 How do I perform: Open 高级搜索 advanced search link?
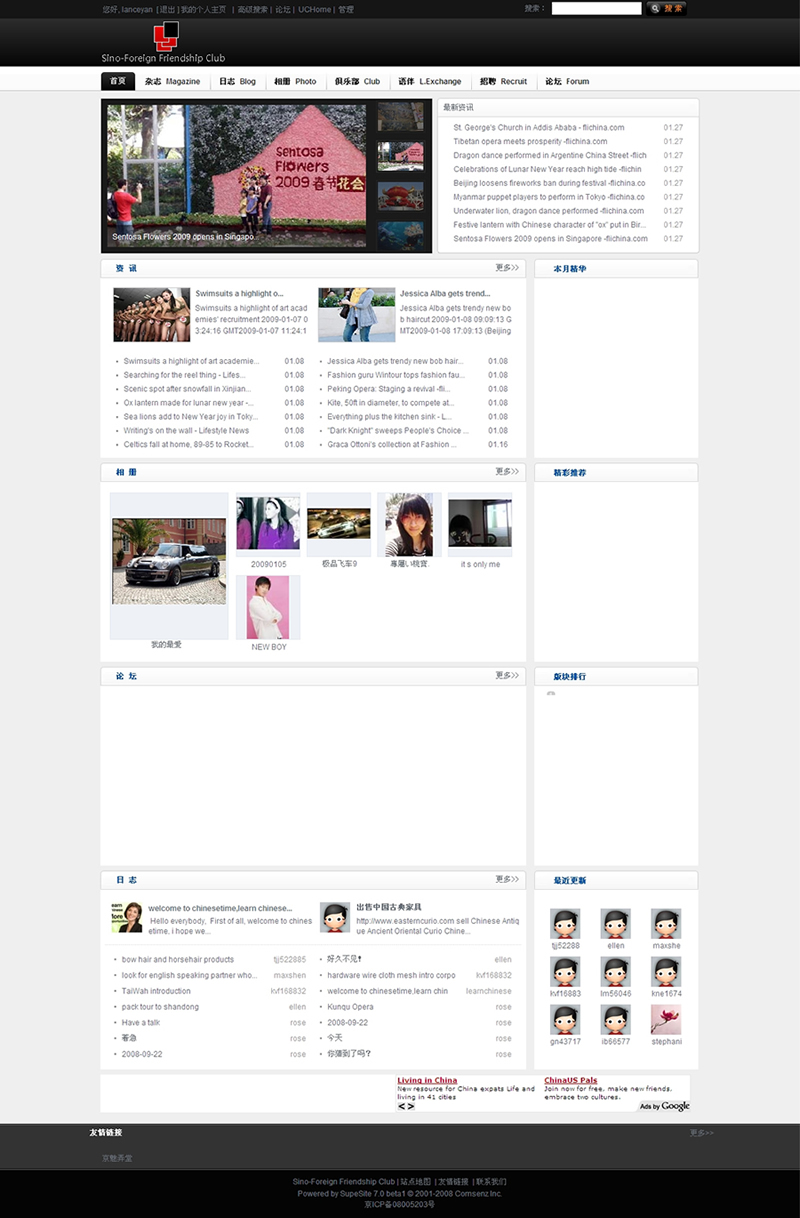pyautogui.click(x=253, y=9)
